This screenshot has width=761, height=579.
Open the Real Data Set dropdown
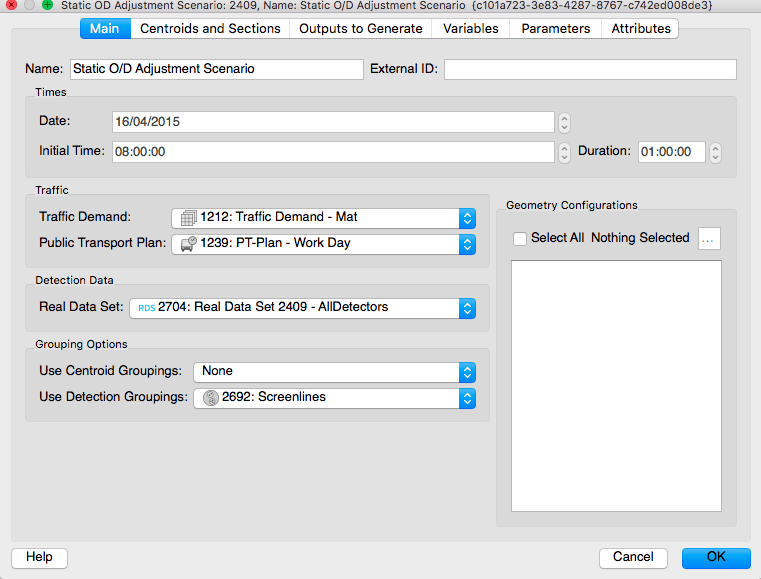302,308
